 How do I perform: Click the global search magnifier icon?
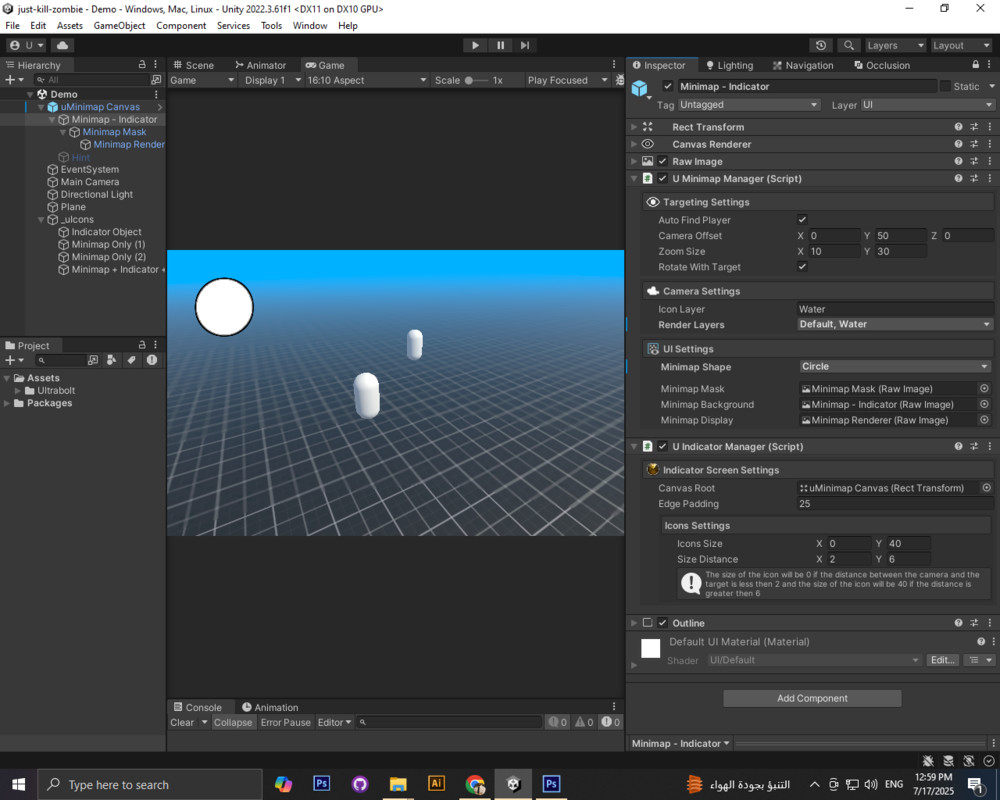[x=848, y=45]
